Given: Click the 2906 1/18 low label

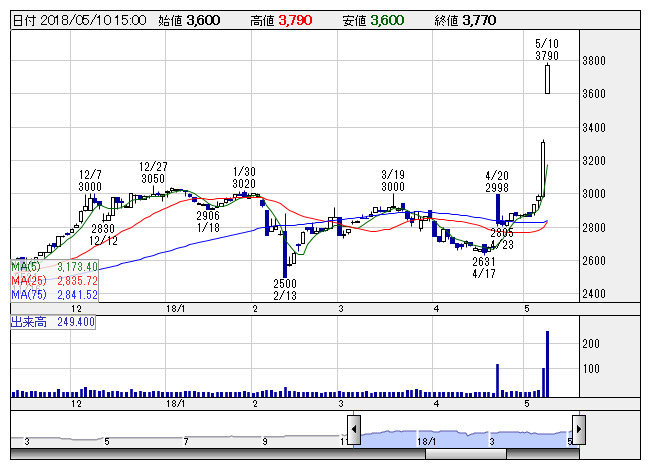Looking at the screenshot, I should [x=208, y=222].
